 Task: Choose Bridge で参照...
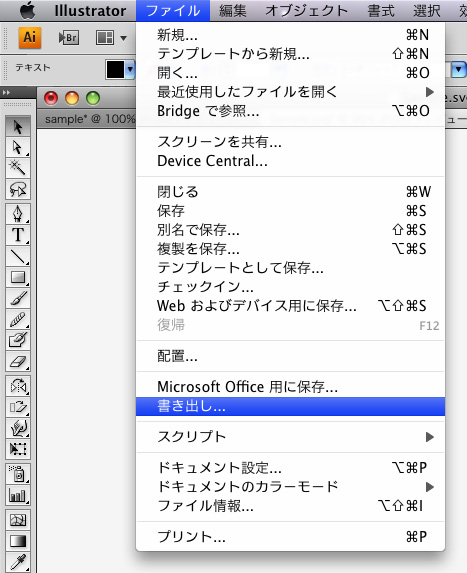[x=291, y=111]
